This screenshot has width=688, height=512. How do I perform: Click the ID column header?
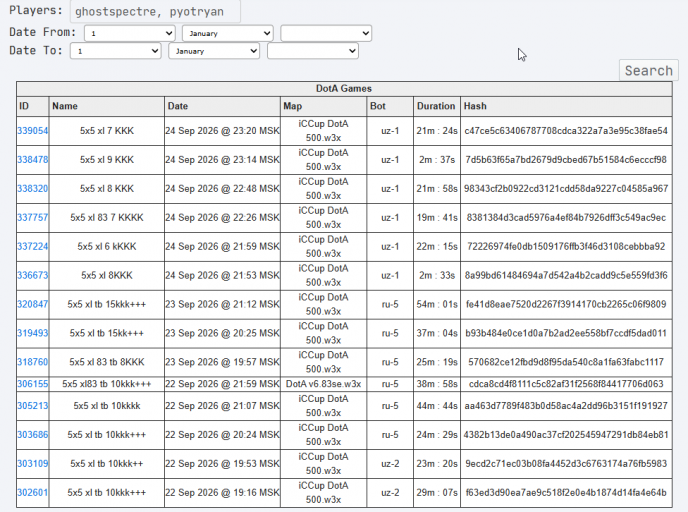click(33, 106)
